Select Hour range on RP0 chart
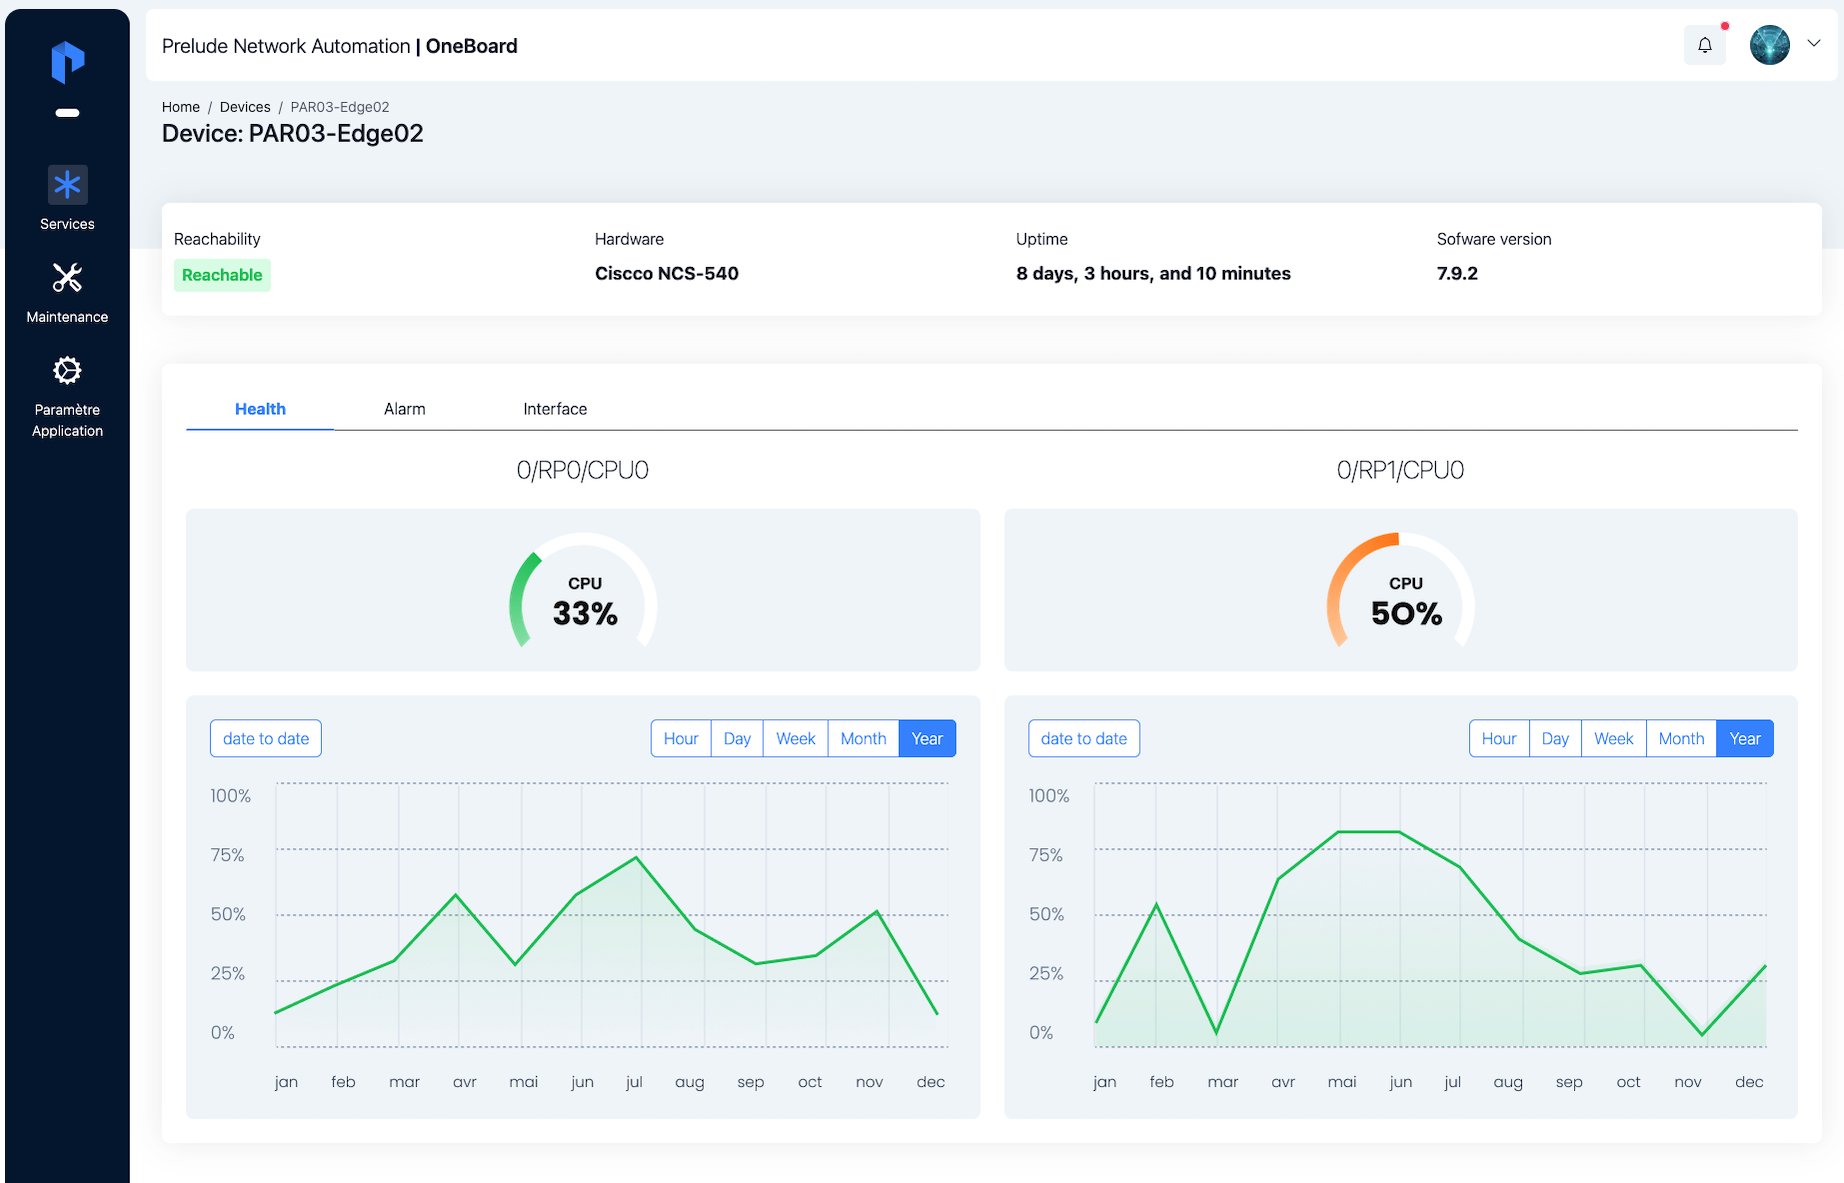 tap(681, 739)
